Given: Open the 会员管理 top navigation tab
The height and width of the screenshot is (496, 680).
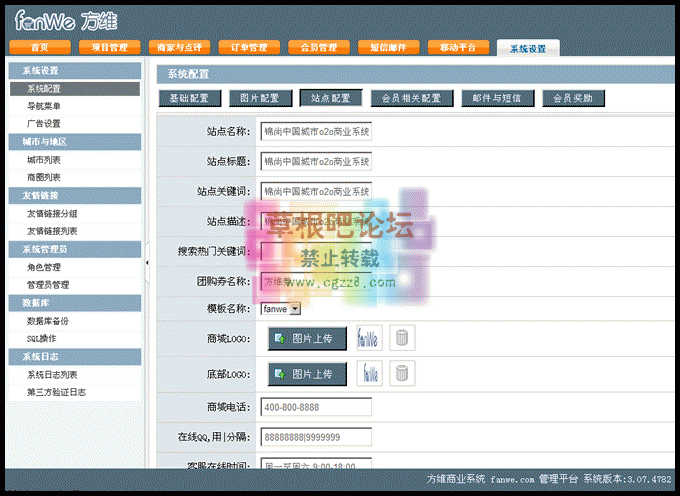Looking at the screenshot, I should 319,47.
